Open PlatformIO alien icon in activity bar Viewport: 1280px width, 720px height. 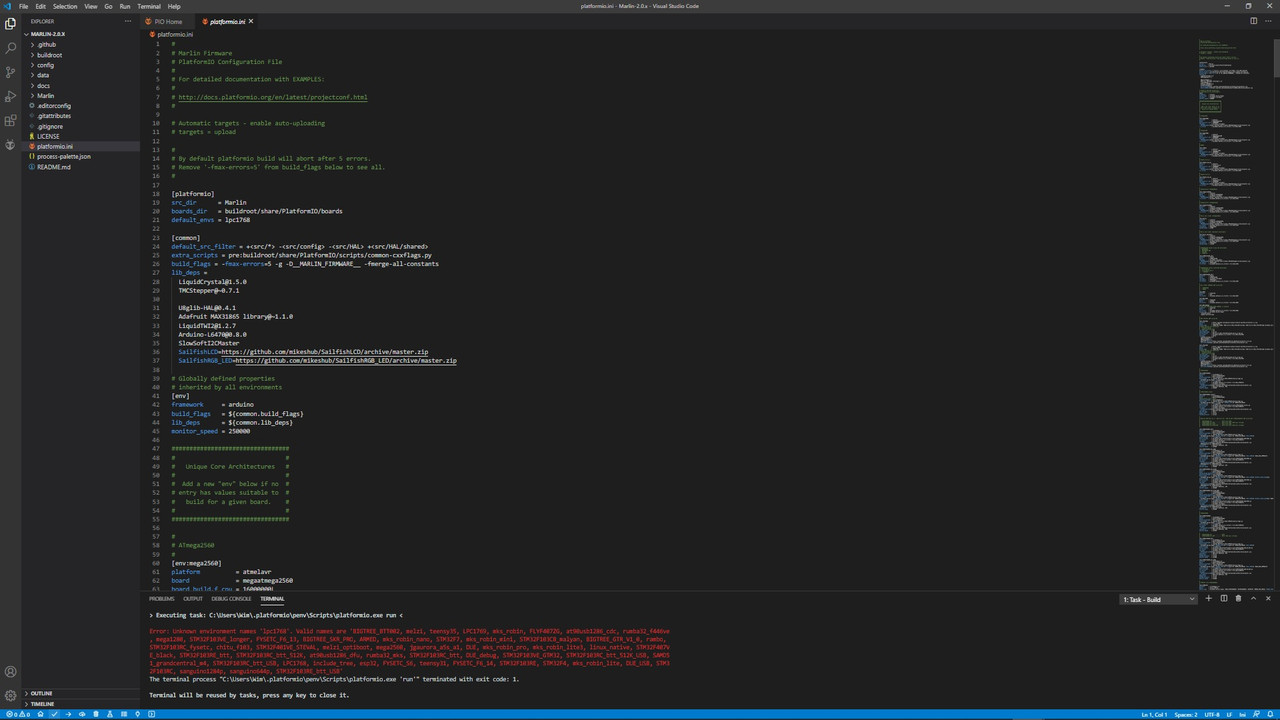tap(11, 145)
